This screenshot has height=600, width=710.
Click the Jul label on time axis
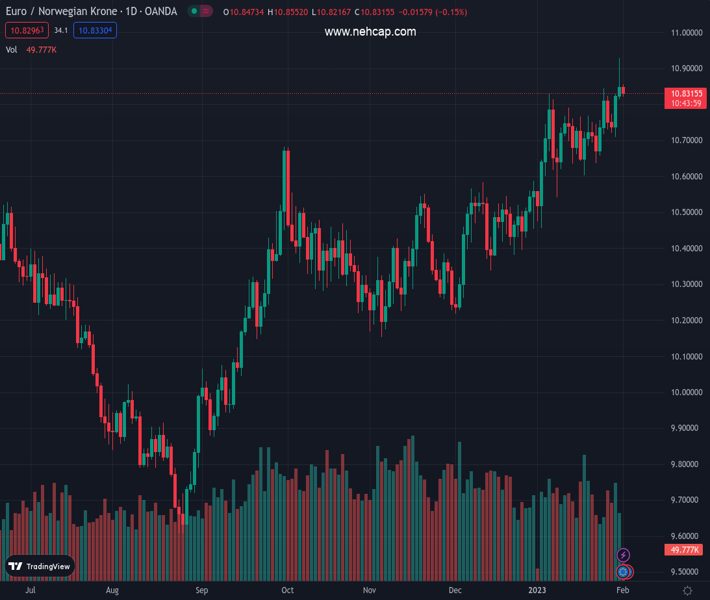pyautogui.click(x=30, y=591)
